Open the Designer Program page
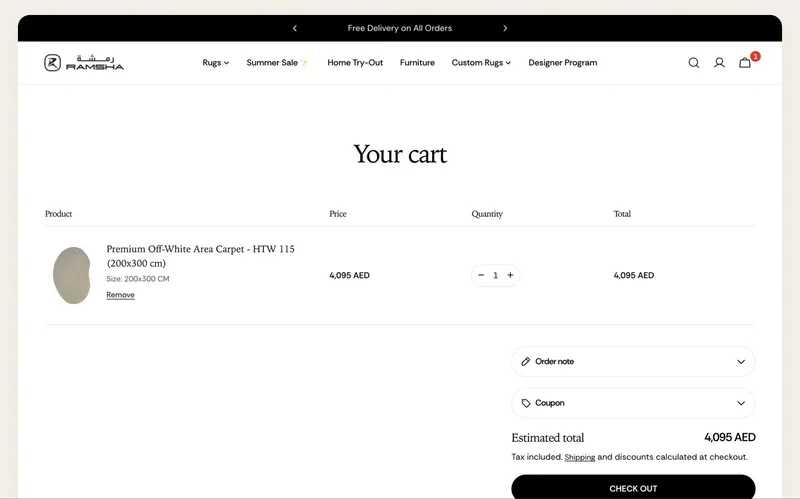 pyautogui.click(x=563, y=63)
